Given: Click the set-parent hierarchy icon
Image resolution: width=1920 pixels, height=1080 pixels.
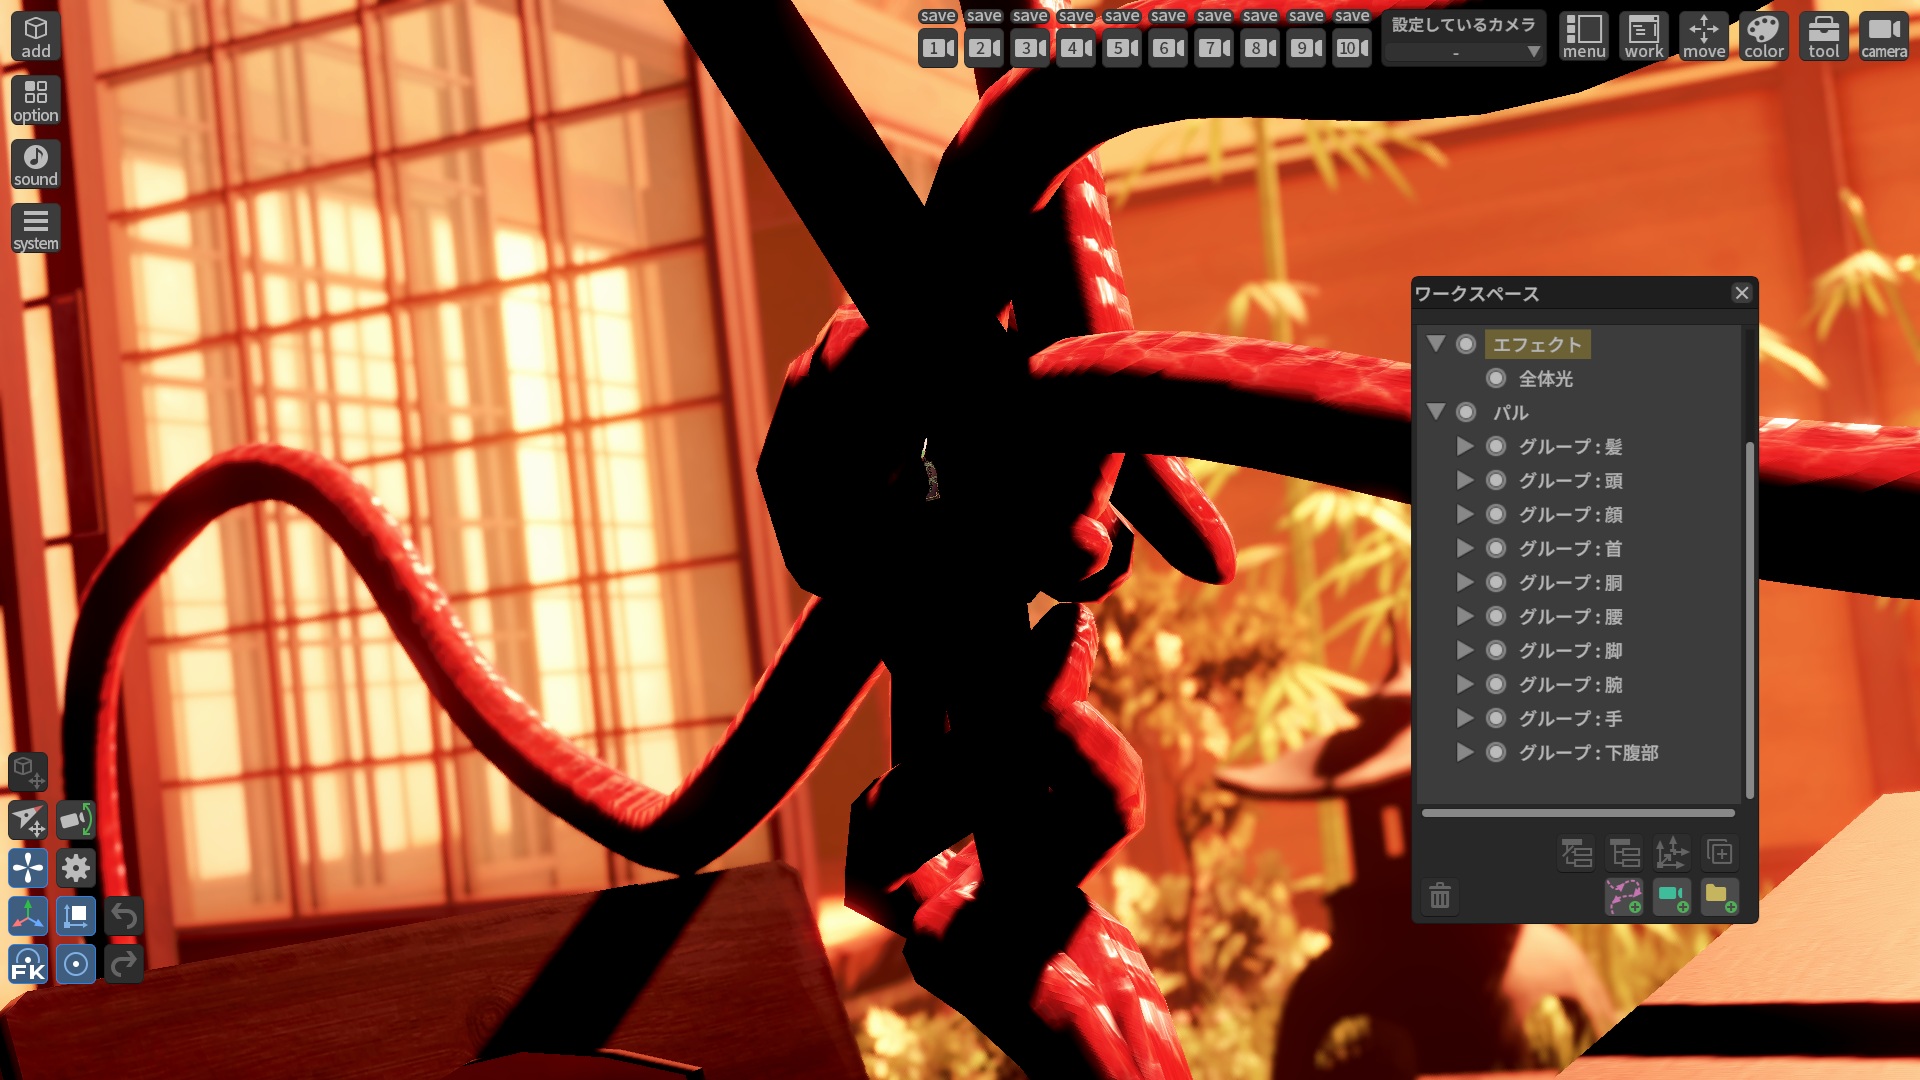Looking at the screenshot, I should coord(1625,853).
